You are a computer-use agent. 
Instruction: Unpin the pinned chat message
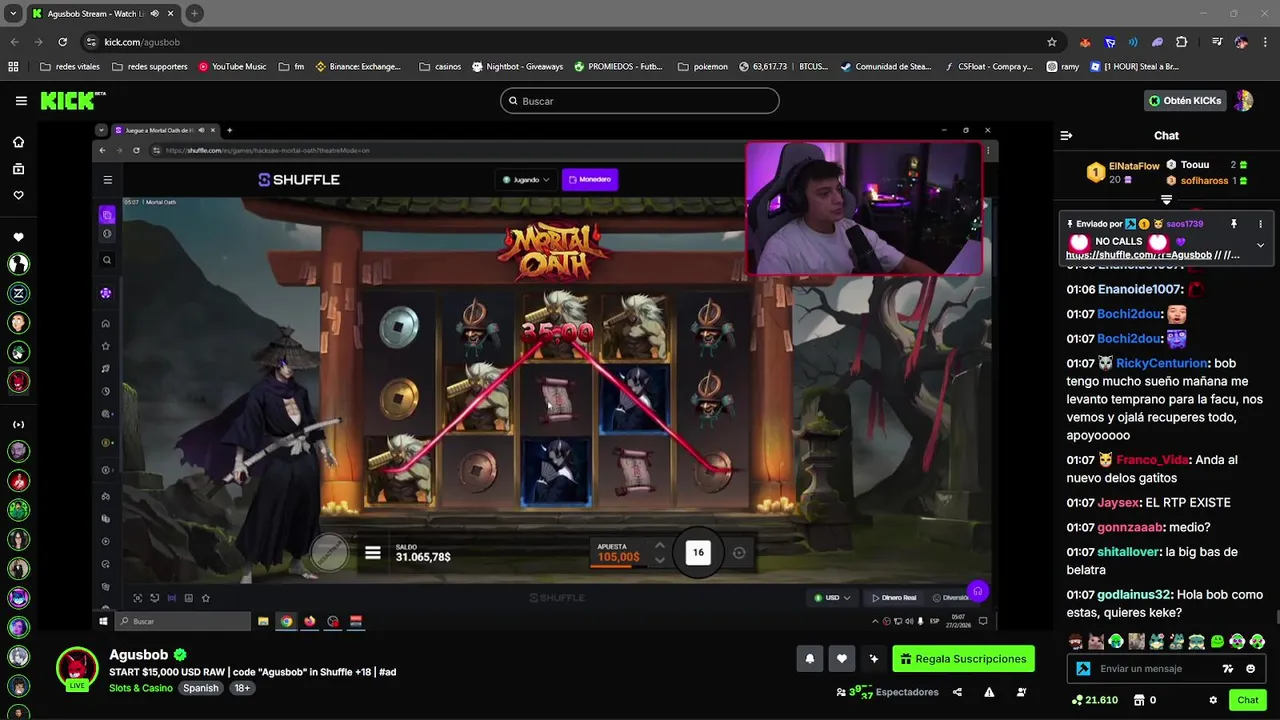tap(1233, 224)
